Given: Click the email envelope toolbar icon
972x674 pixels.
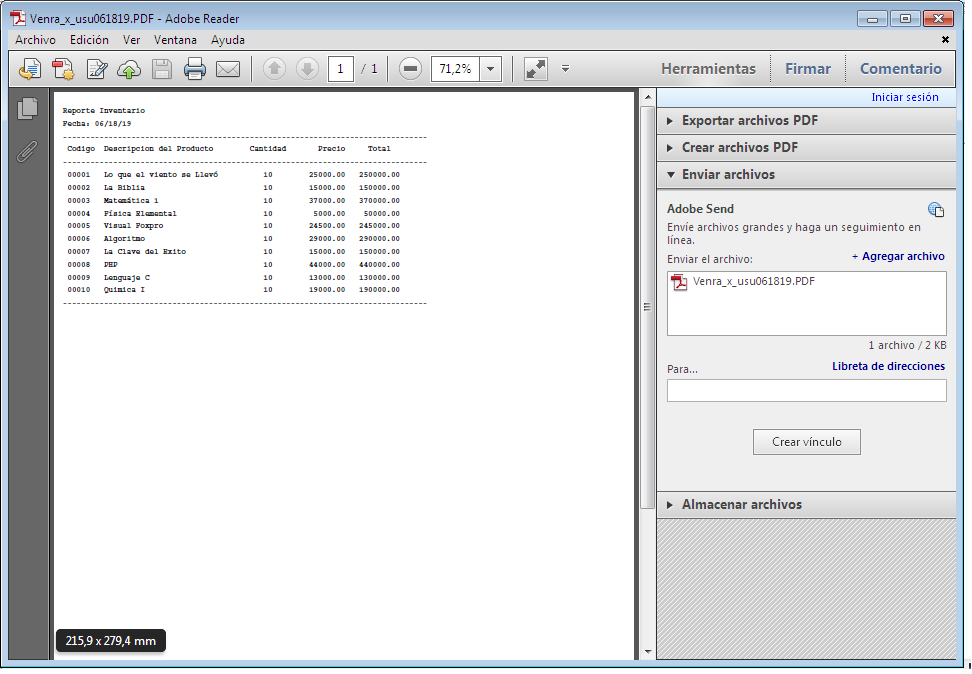Looking at the screenshot, I should pyautogui.click(x=228, y=69).
